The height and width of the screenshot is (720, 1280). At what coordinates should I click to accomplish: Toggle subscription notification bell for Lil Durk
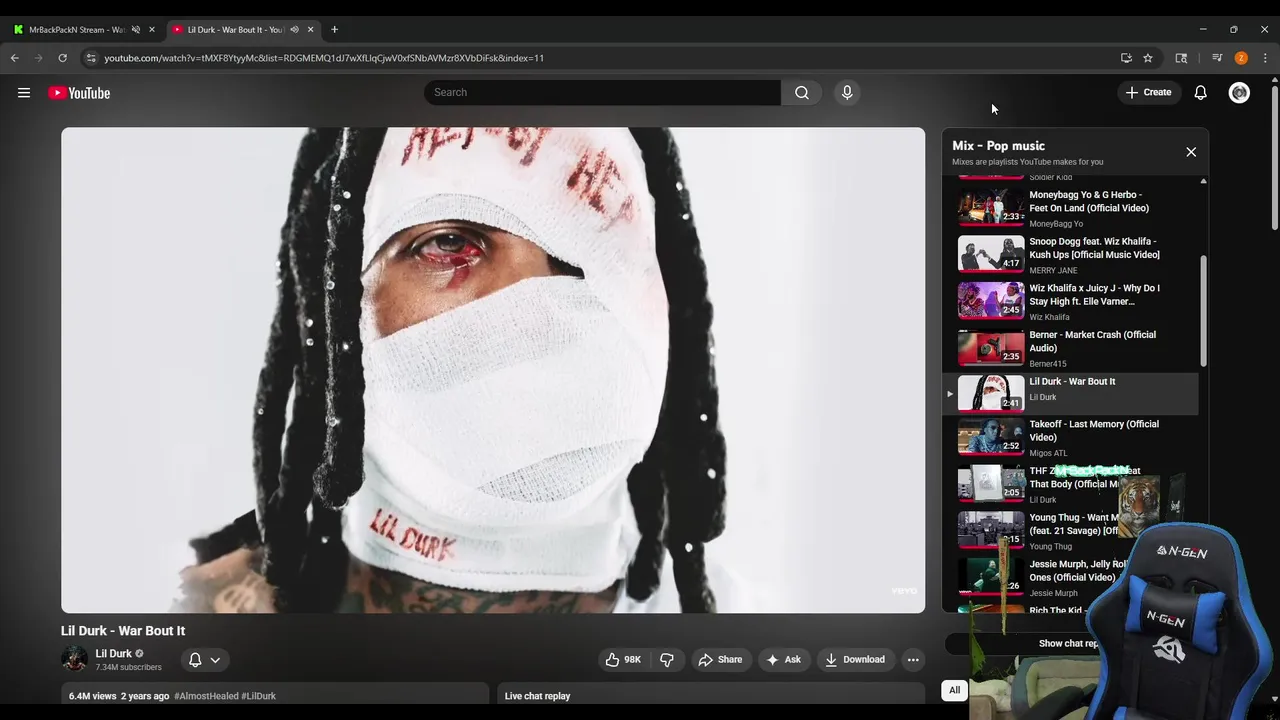195,660
